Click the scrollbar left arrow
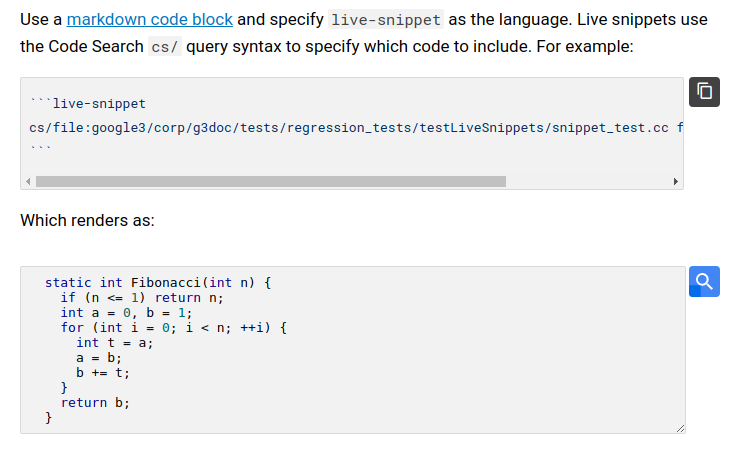This screenshot has width=733, height=452. click(28, 181)
